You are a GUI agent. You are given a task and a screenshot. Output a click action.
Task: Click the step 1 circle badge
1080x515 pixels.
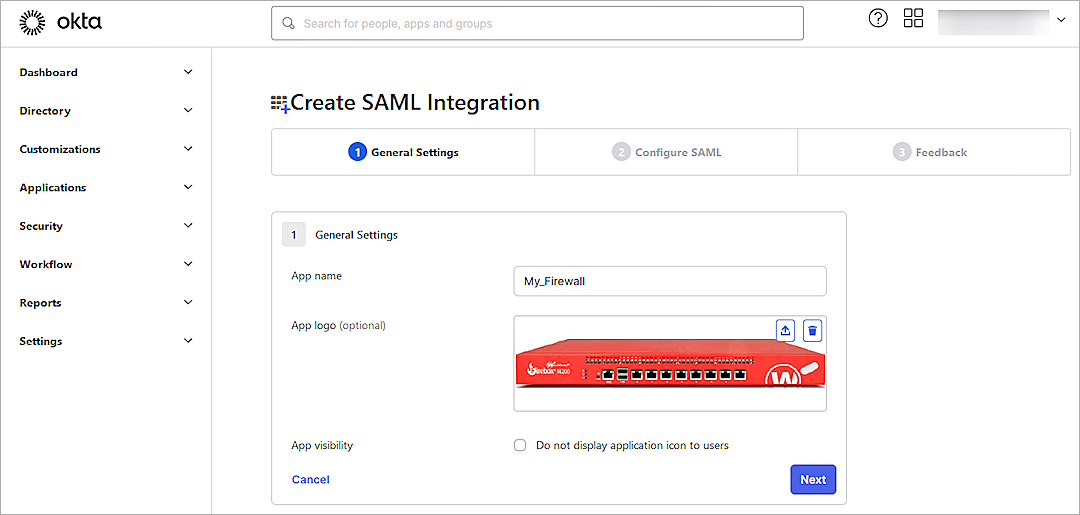[357, 152]
